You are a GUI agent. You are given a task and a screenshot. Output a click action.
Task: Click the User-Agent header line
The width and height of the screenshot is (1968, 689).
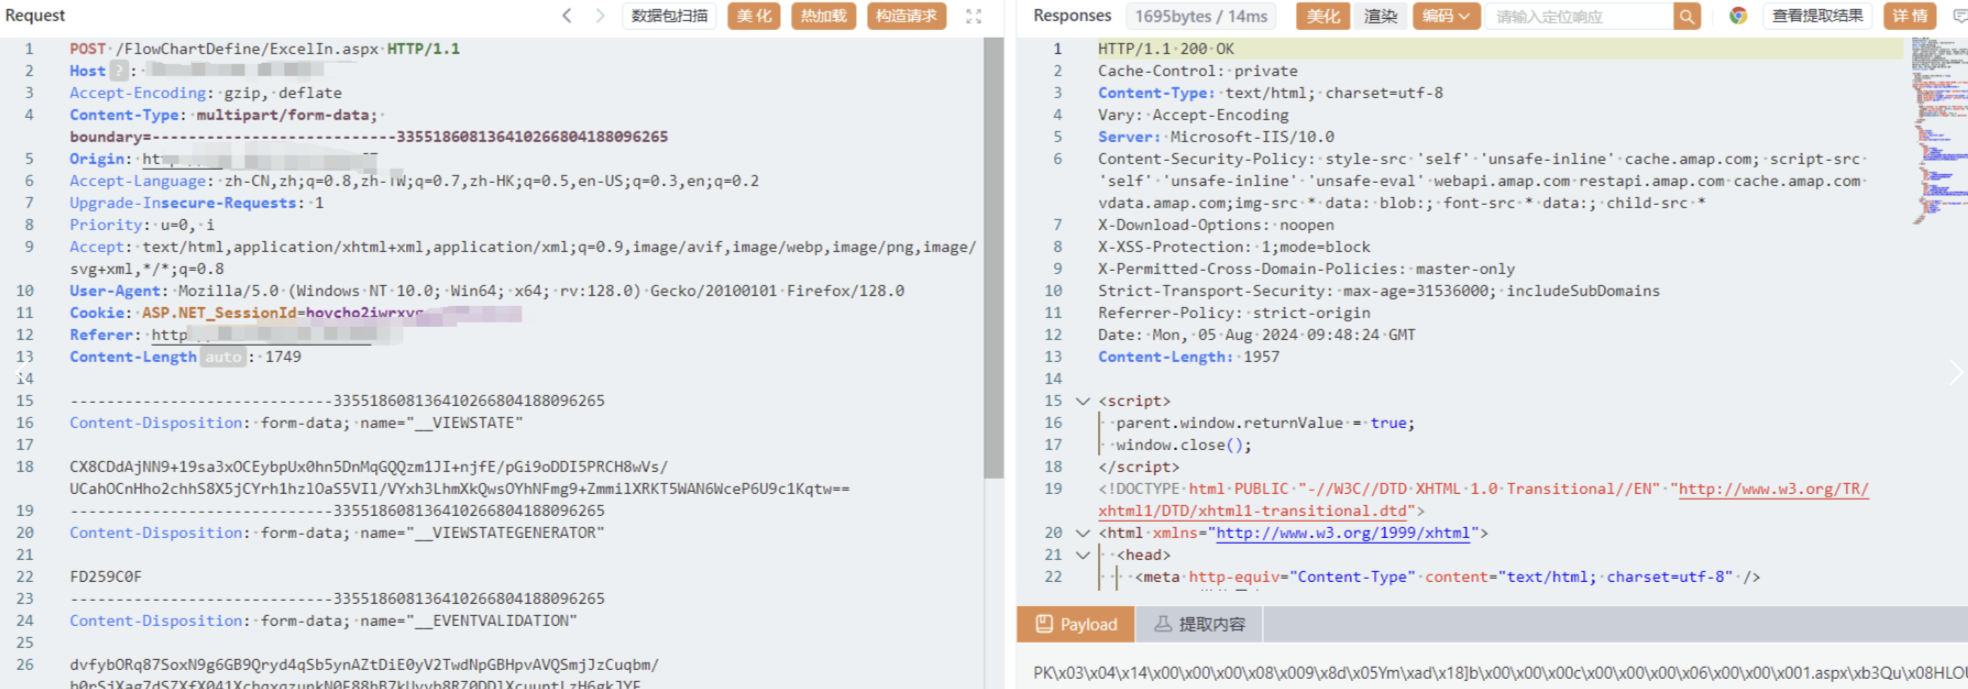[x=487, y=291]
